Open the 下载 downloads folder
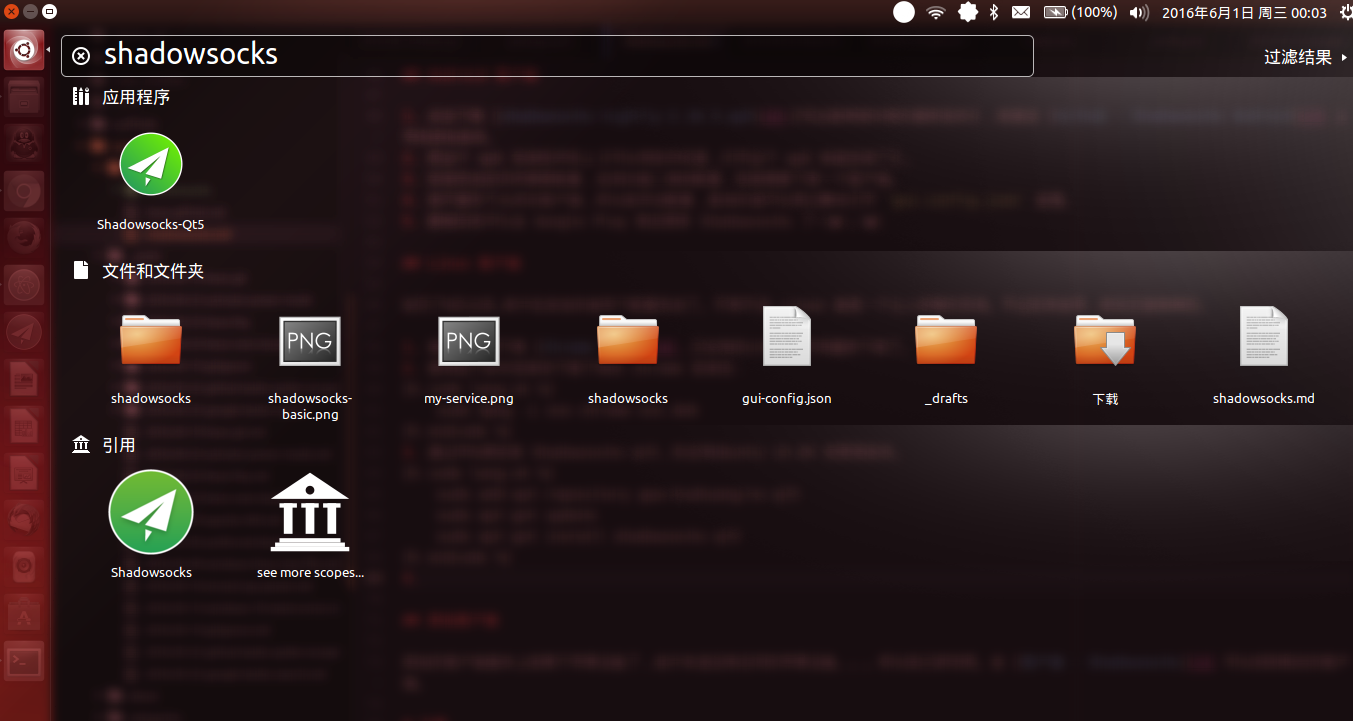This screenshot has width=1353, height=721. click(x=1105, y=355)
